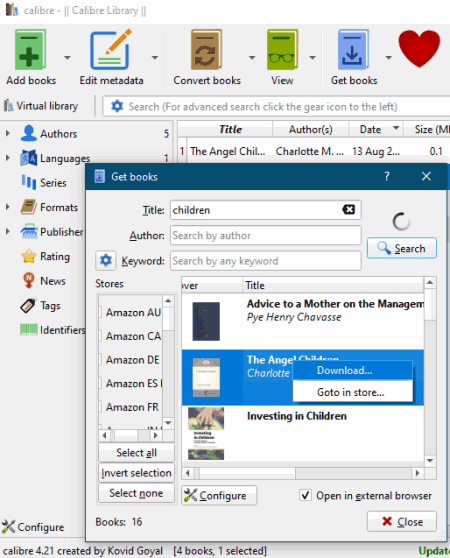
Task: Click the down arrow of the results scrollbar
Action: [x=430, y=460]
